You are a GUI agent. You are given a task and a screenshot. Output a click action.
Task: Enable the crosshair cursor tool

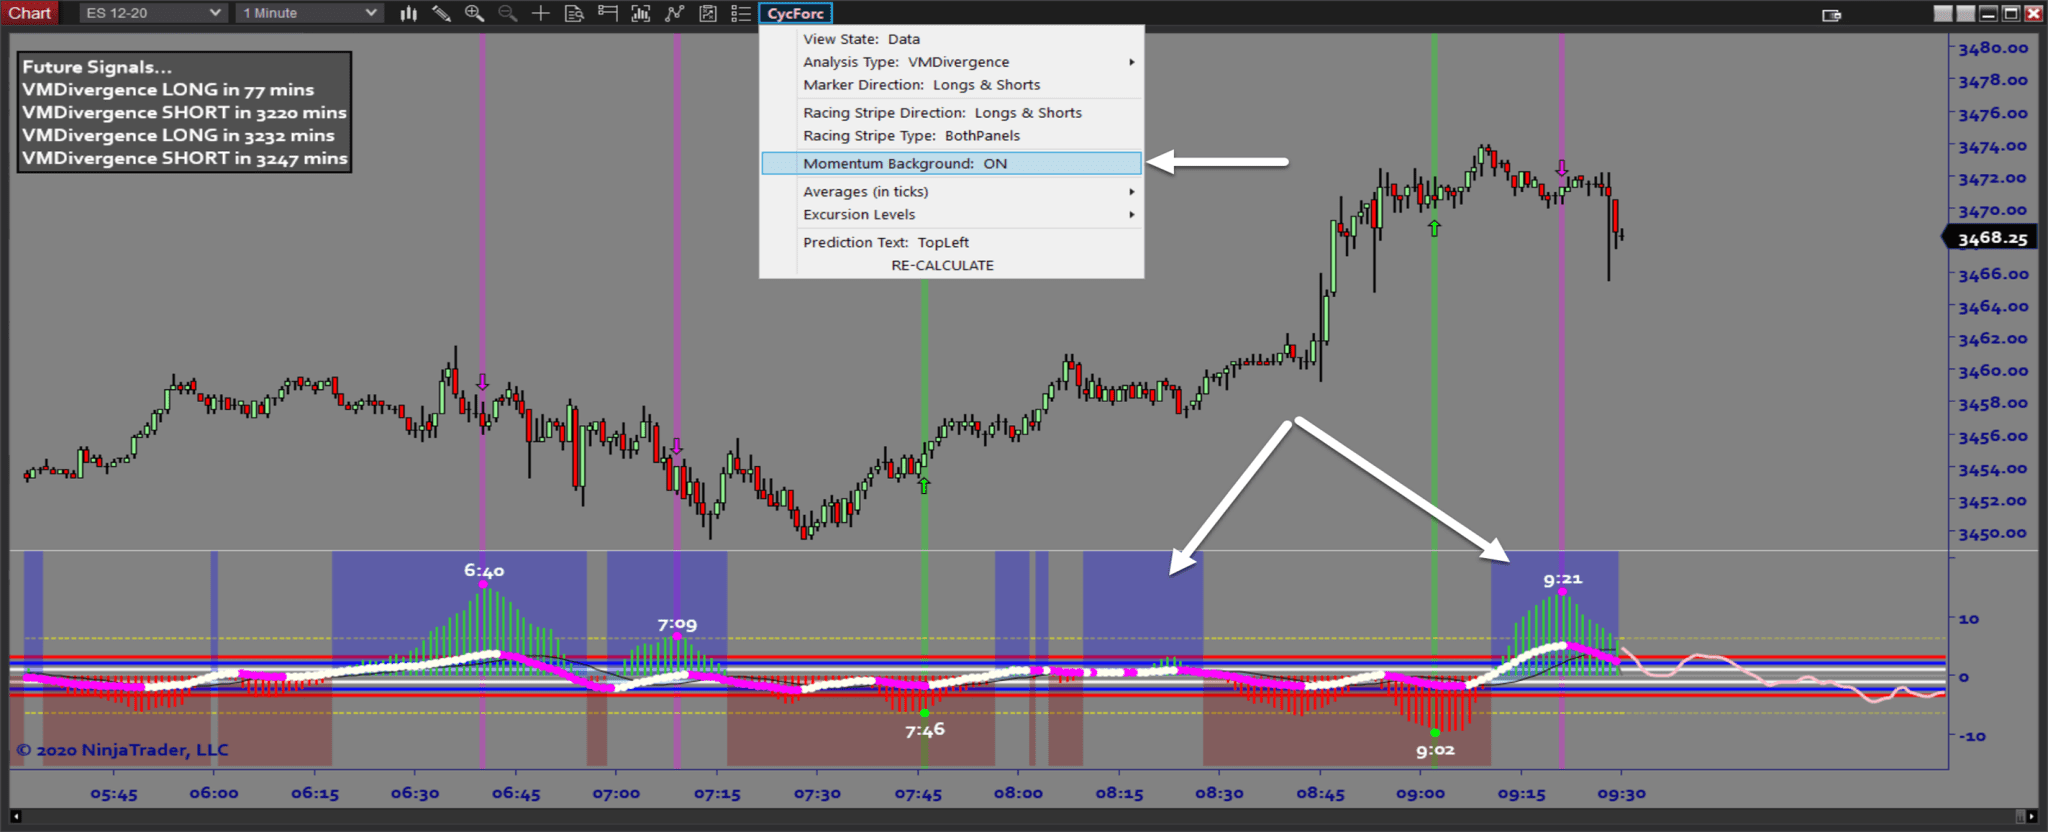pos(540,13)
